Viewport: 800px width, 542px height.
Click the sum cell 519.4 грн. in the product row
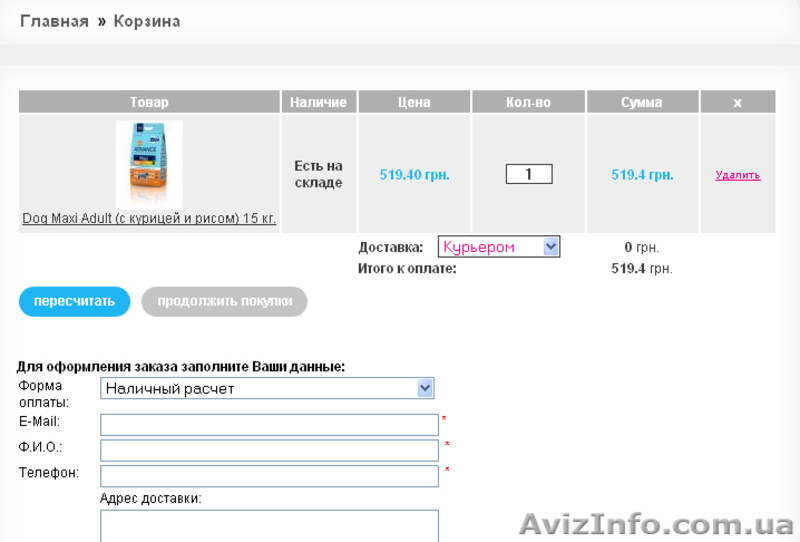click(642, 175)
